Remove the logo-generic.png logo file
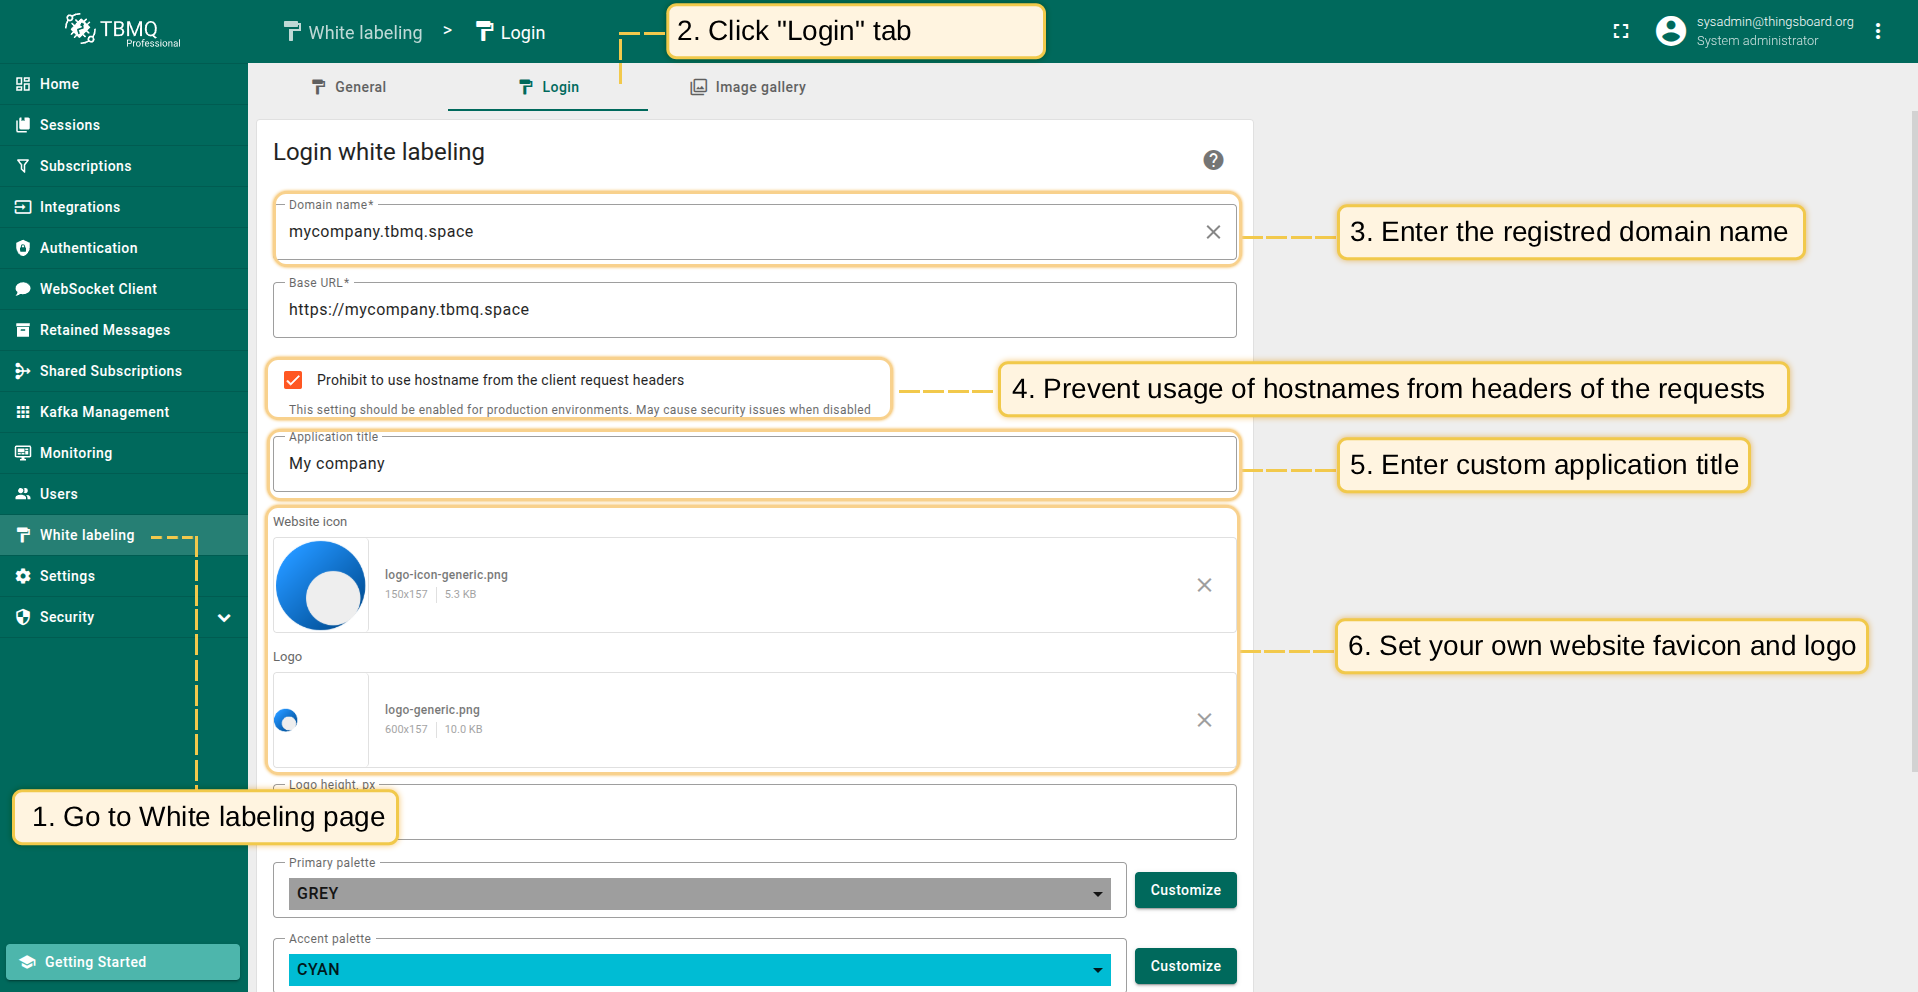 pyautogui.click(x=1204, y=720)
